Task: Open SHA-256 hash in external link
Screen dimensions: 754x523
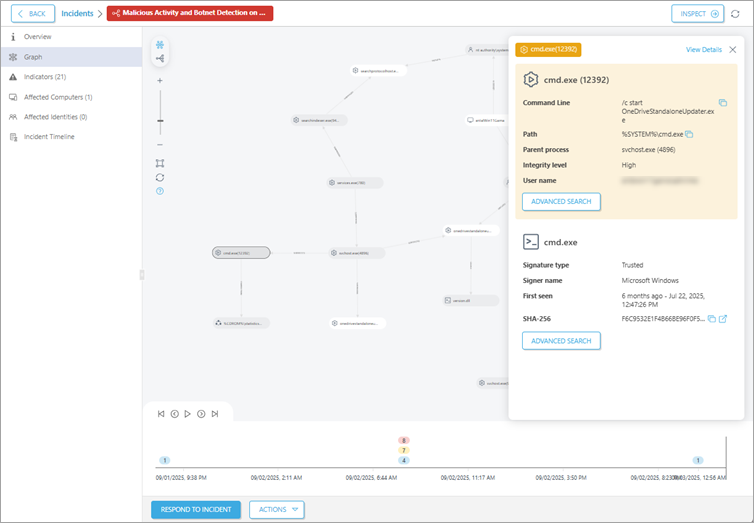Action: (x=723, y=319)
